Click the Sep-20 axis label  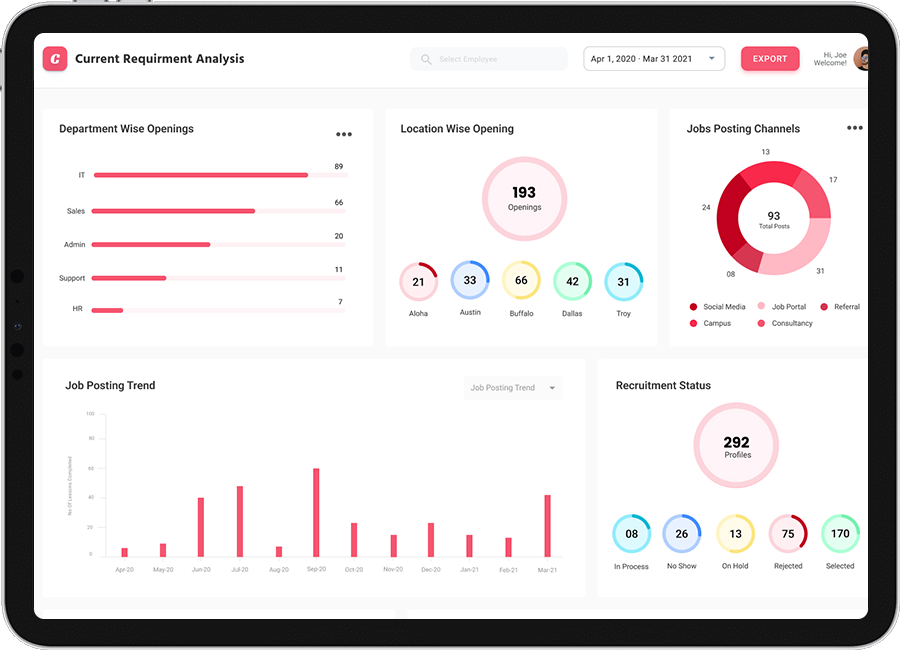pyautogui.click(x=316, y=569)
